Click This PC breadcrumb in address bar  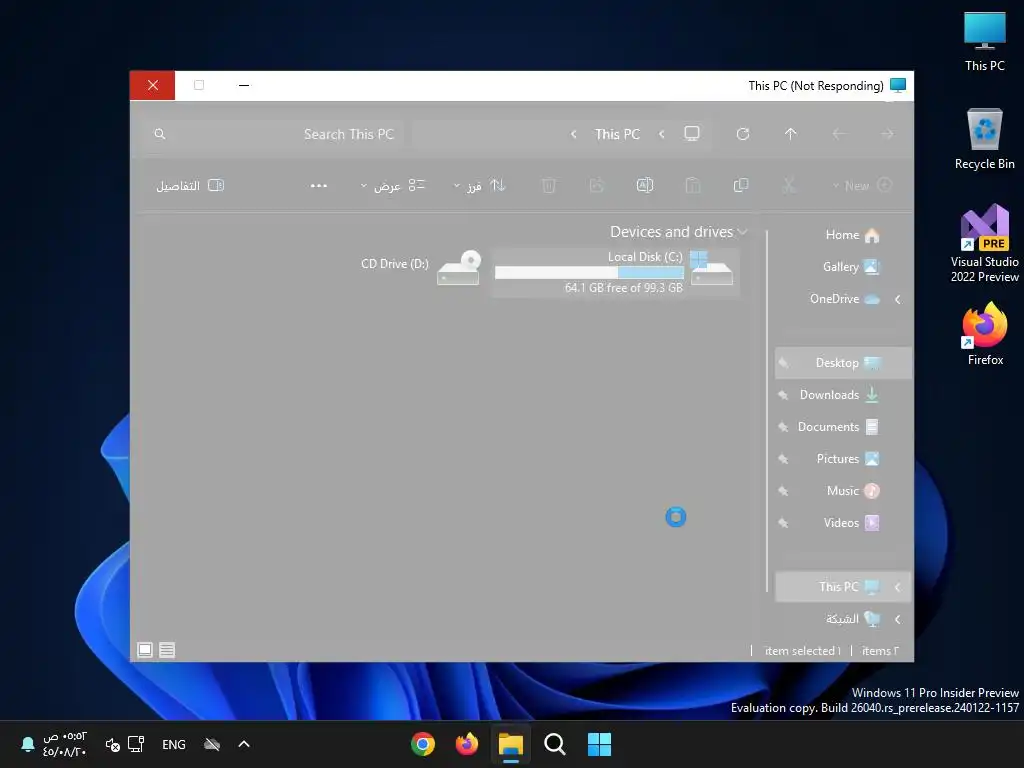point(617,134)
